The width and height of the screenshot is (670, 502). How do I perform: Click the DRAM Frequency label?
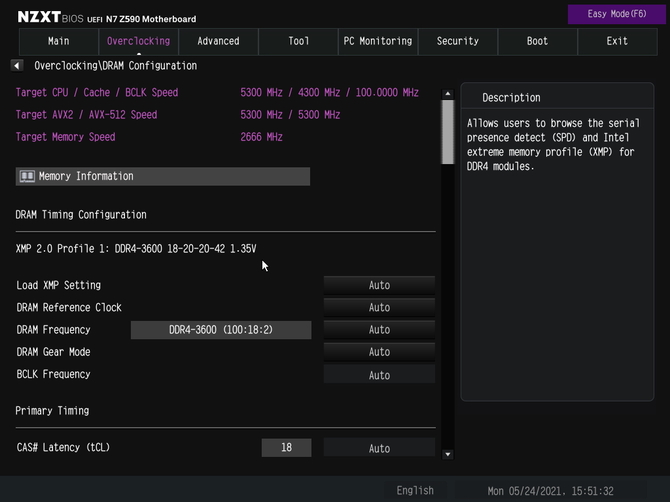tap(53, 330)
